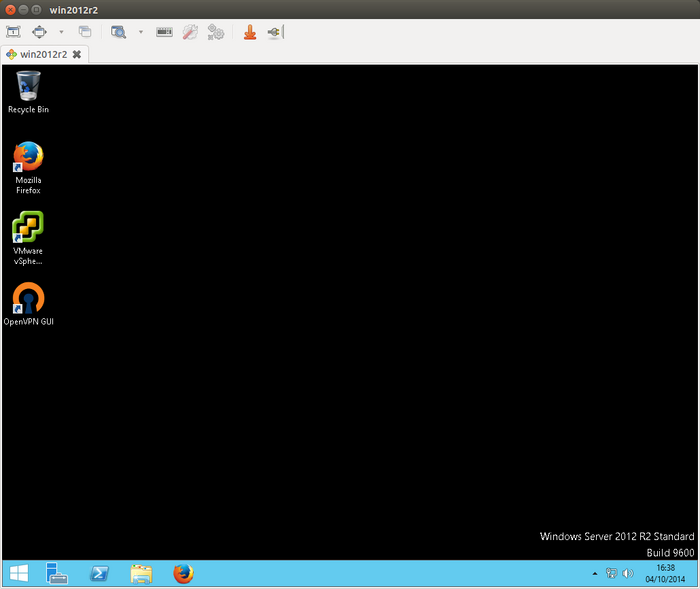The image size is (700, 589).
Task: Open Server Manager from taskbar
Action: click(x=57, y=573)
